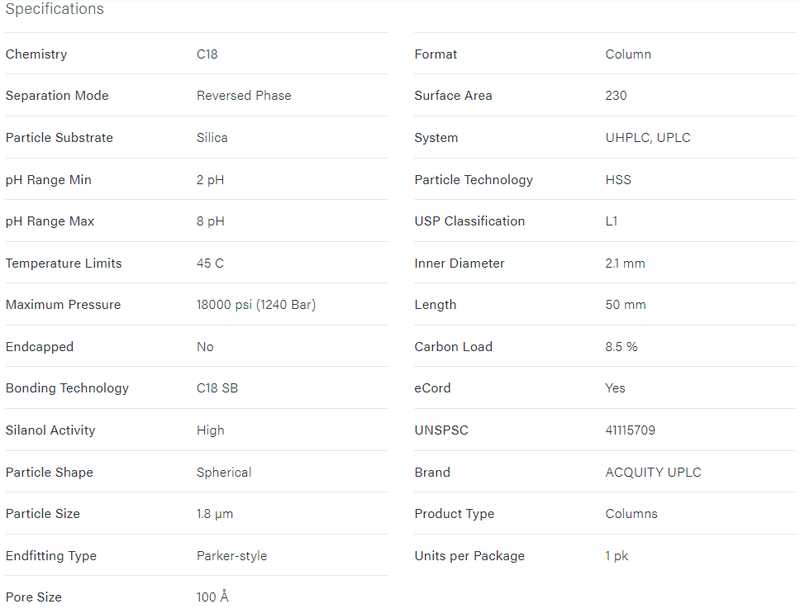Click the Silanol Activity High value
The width and height of the screenshot is (800, 608).
point(211,430)
